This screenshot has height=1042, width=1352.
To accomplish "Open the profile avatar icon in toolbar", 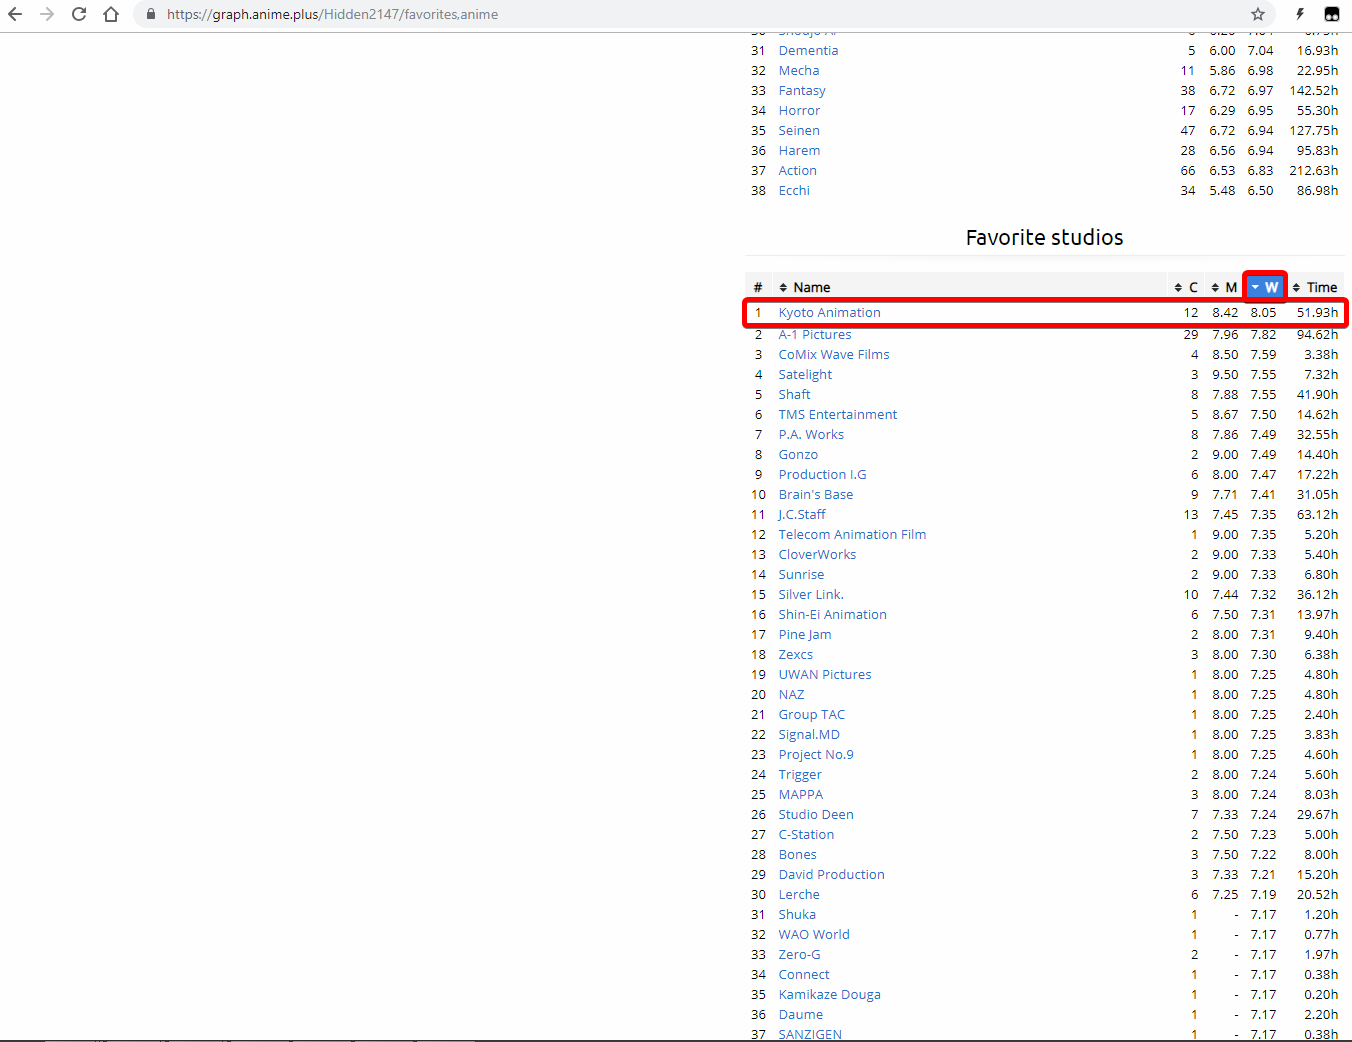I will click(1331, 14).
